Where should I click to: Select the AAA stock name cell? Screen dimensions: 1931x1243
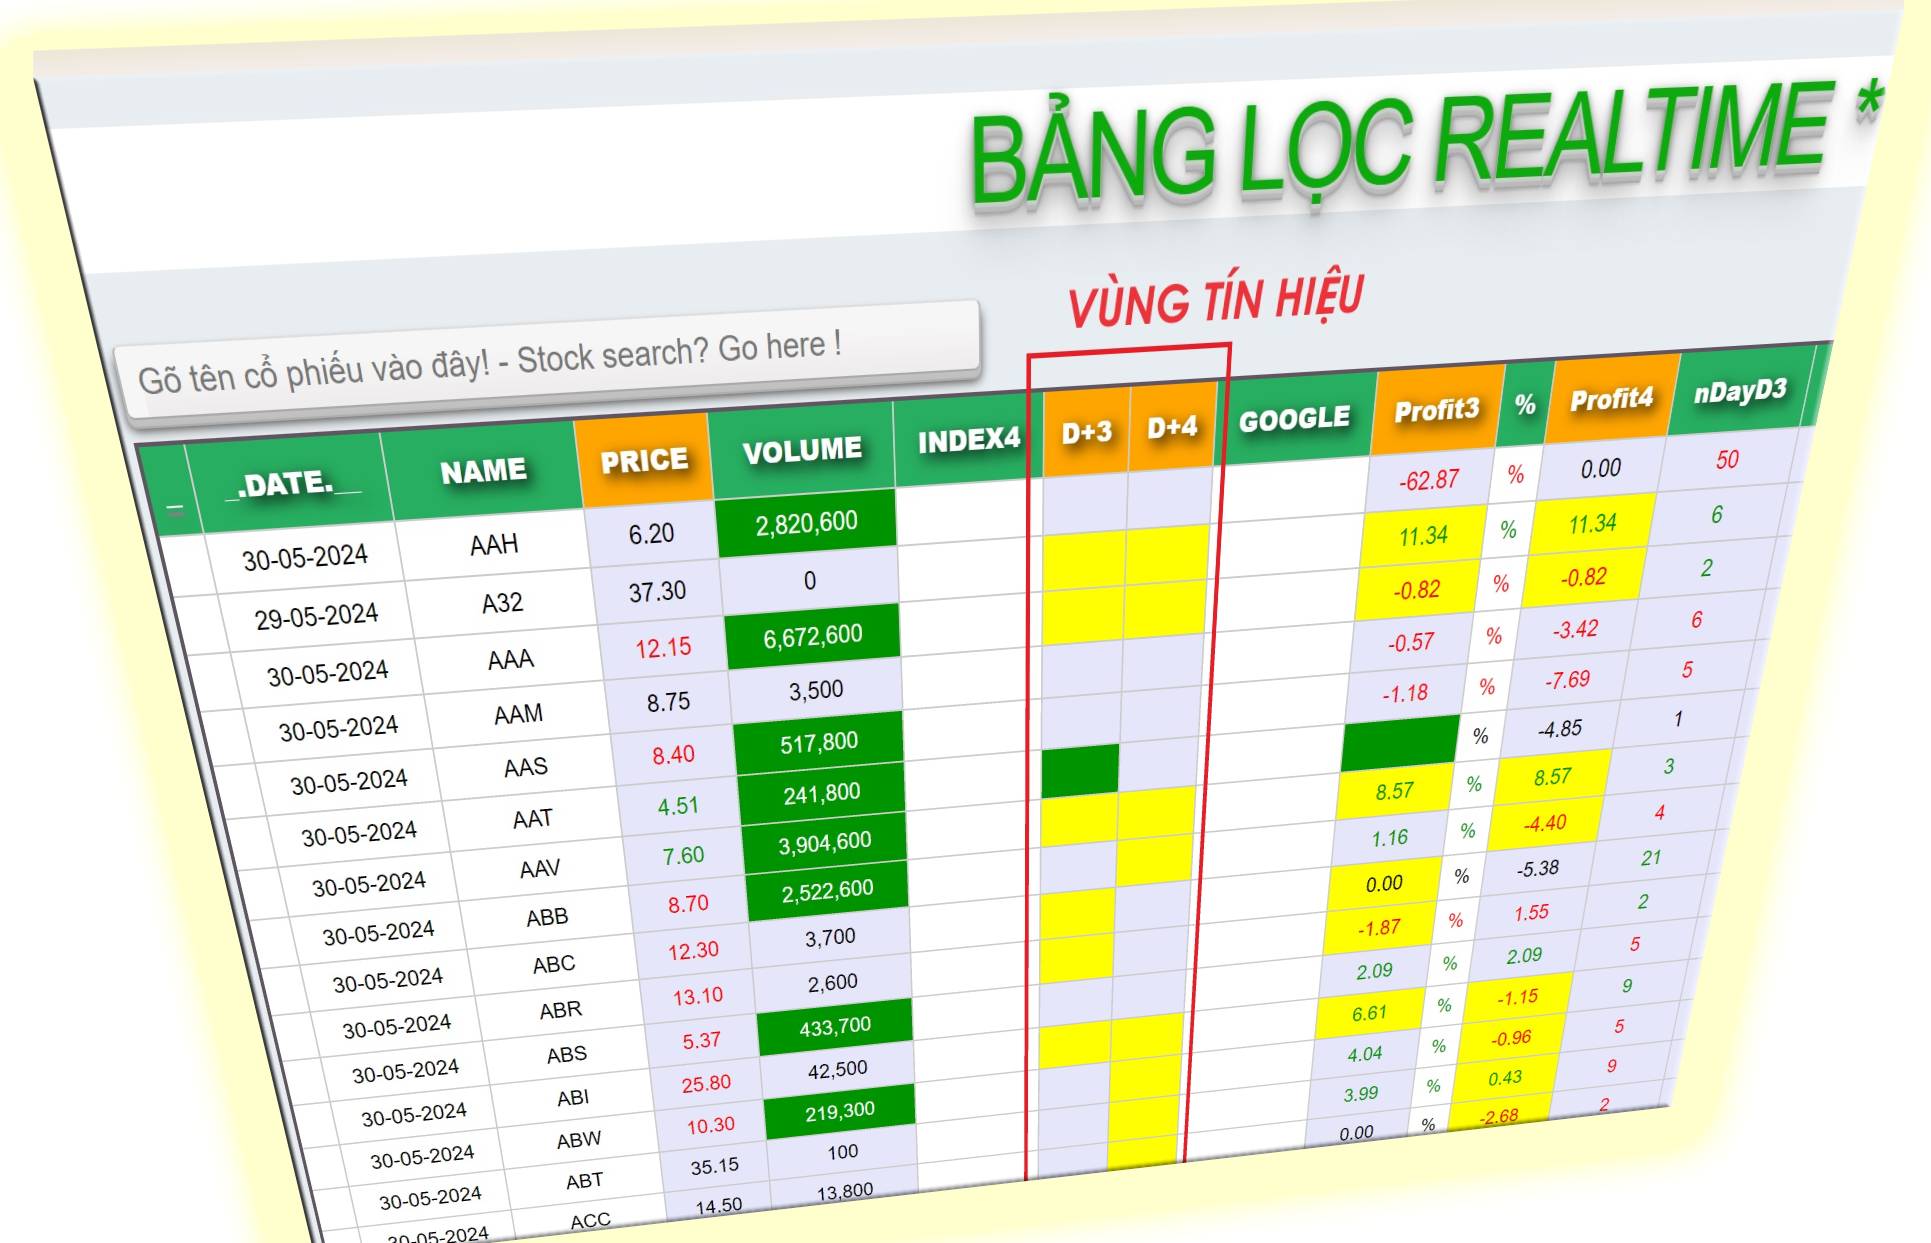click(x=510, y=660)
